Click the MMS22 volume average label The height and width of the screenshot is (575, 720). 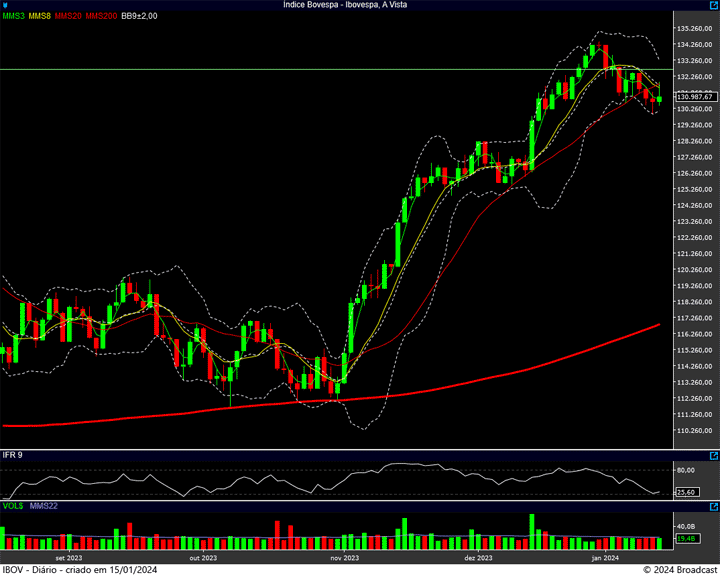click(x=44, y=506)
